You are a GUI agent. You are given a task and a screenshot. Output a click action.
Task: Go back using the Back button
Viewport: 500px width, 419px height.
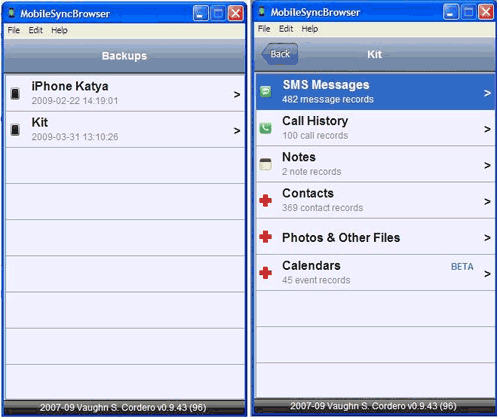tap(279, 54)
